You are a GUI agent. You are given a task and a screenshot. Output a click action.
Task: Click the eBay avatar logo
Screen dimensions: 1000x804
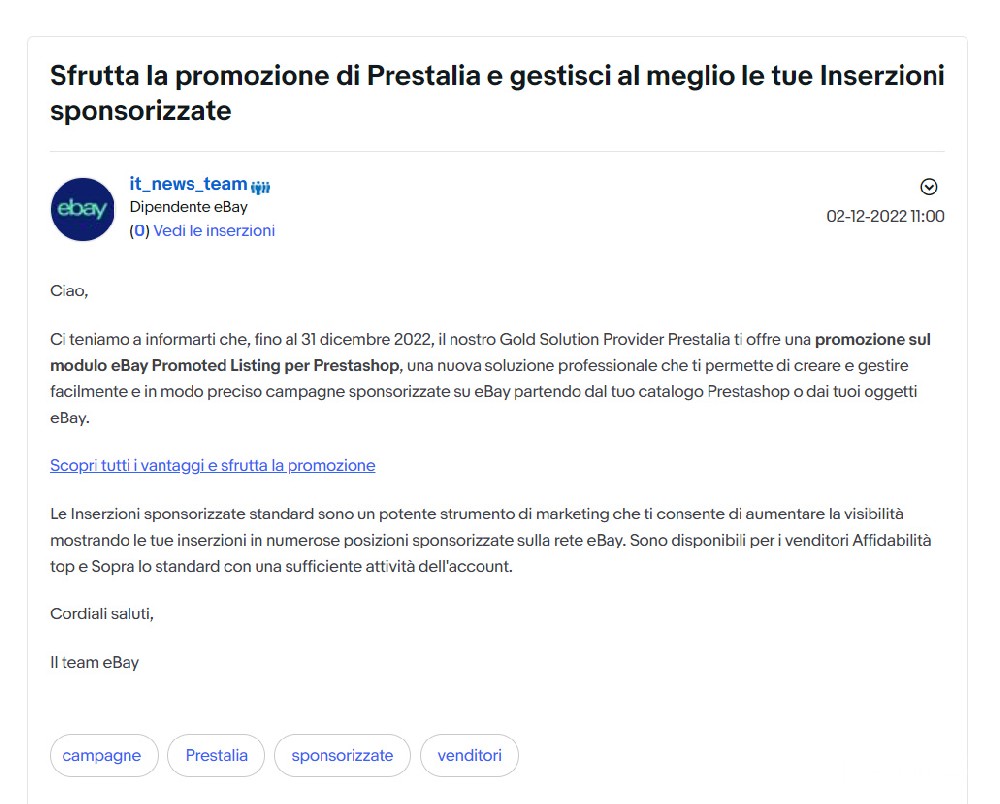tap(82, 209)
